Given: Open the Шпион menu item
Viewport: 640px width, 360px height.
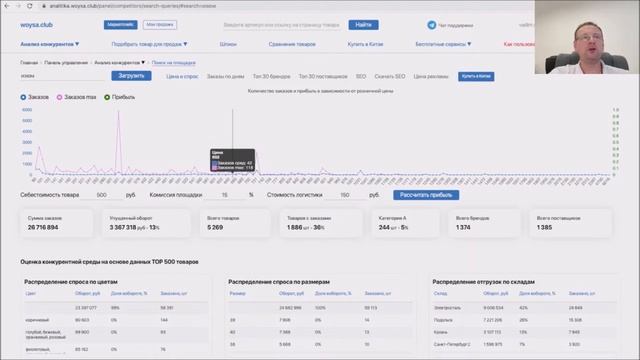Looking at the screenshot, I should point(228,44).
